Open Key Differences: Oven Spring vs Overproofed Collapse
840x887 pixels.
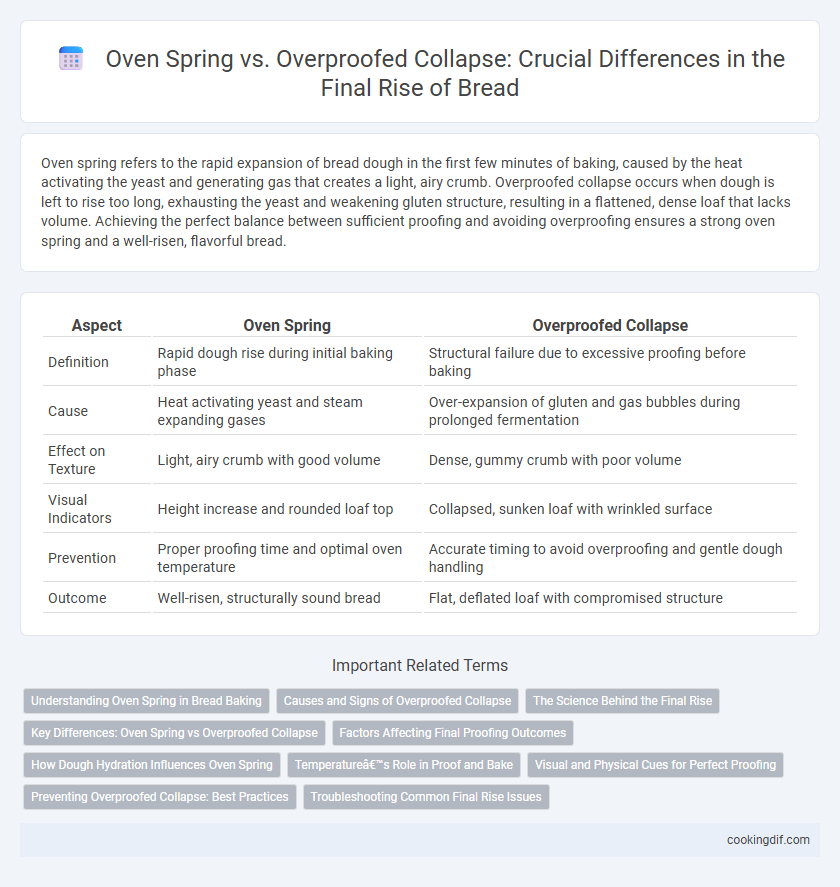click(x=174, y=733)
